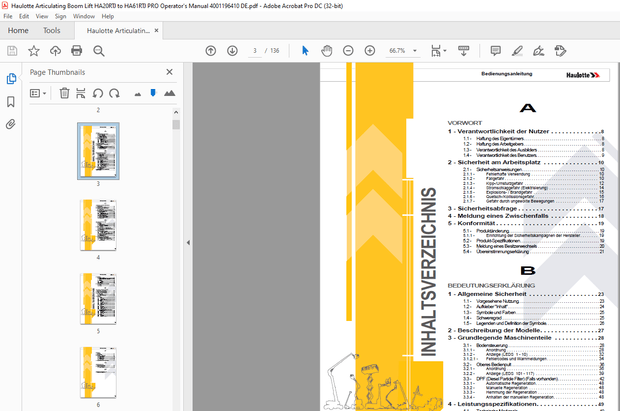Jump to Konformität entry
620x411 pixels.
coord(525,223)
